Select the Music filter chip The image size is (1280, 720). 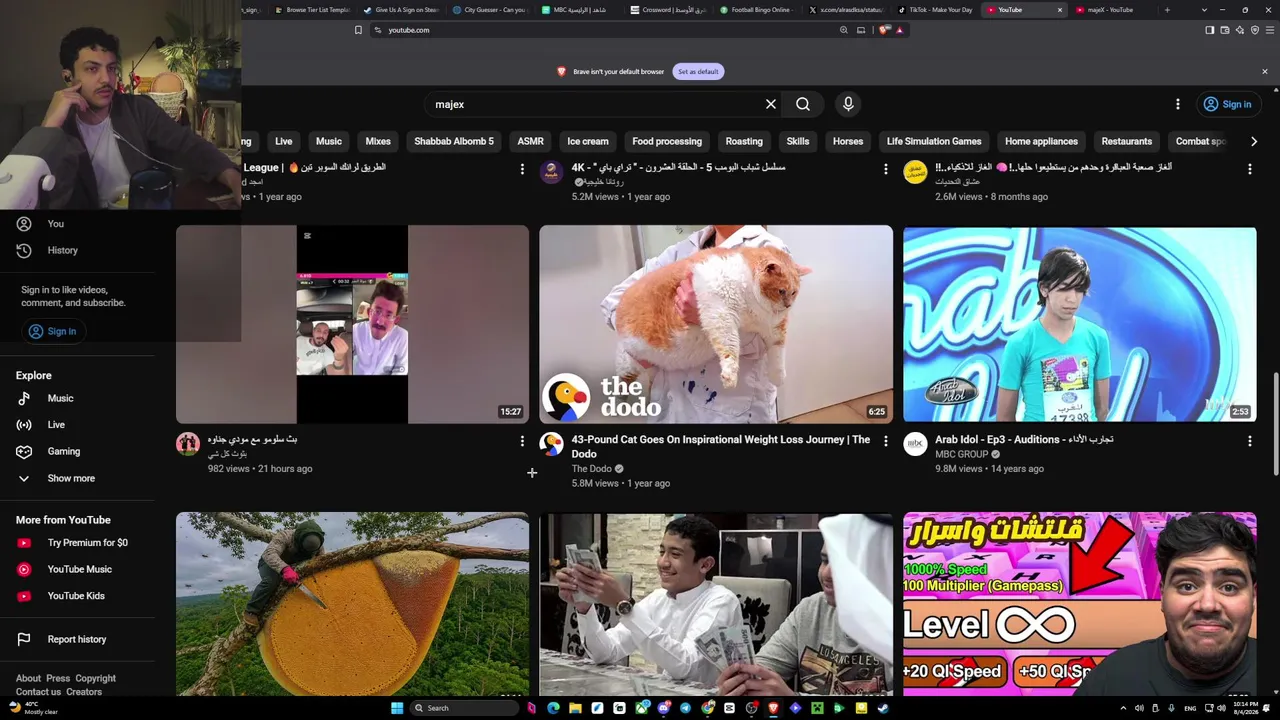tap(329, 141)
